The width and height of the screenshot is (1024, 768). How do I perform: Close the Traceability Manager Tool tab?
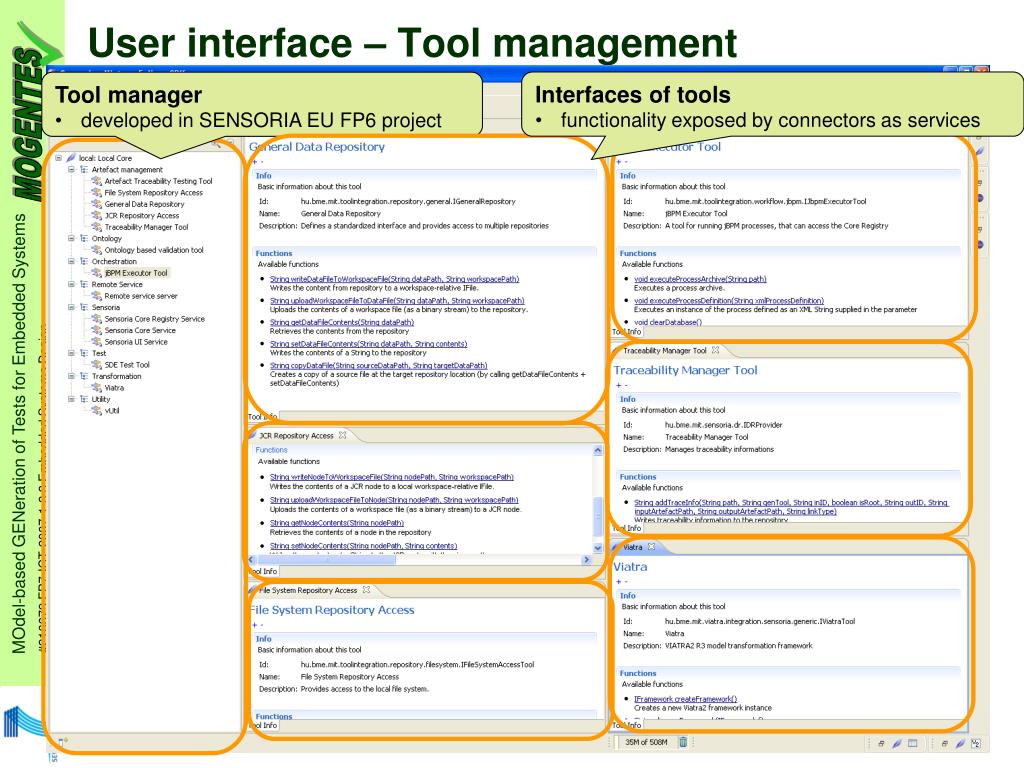715,351
